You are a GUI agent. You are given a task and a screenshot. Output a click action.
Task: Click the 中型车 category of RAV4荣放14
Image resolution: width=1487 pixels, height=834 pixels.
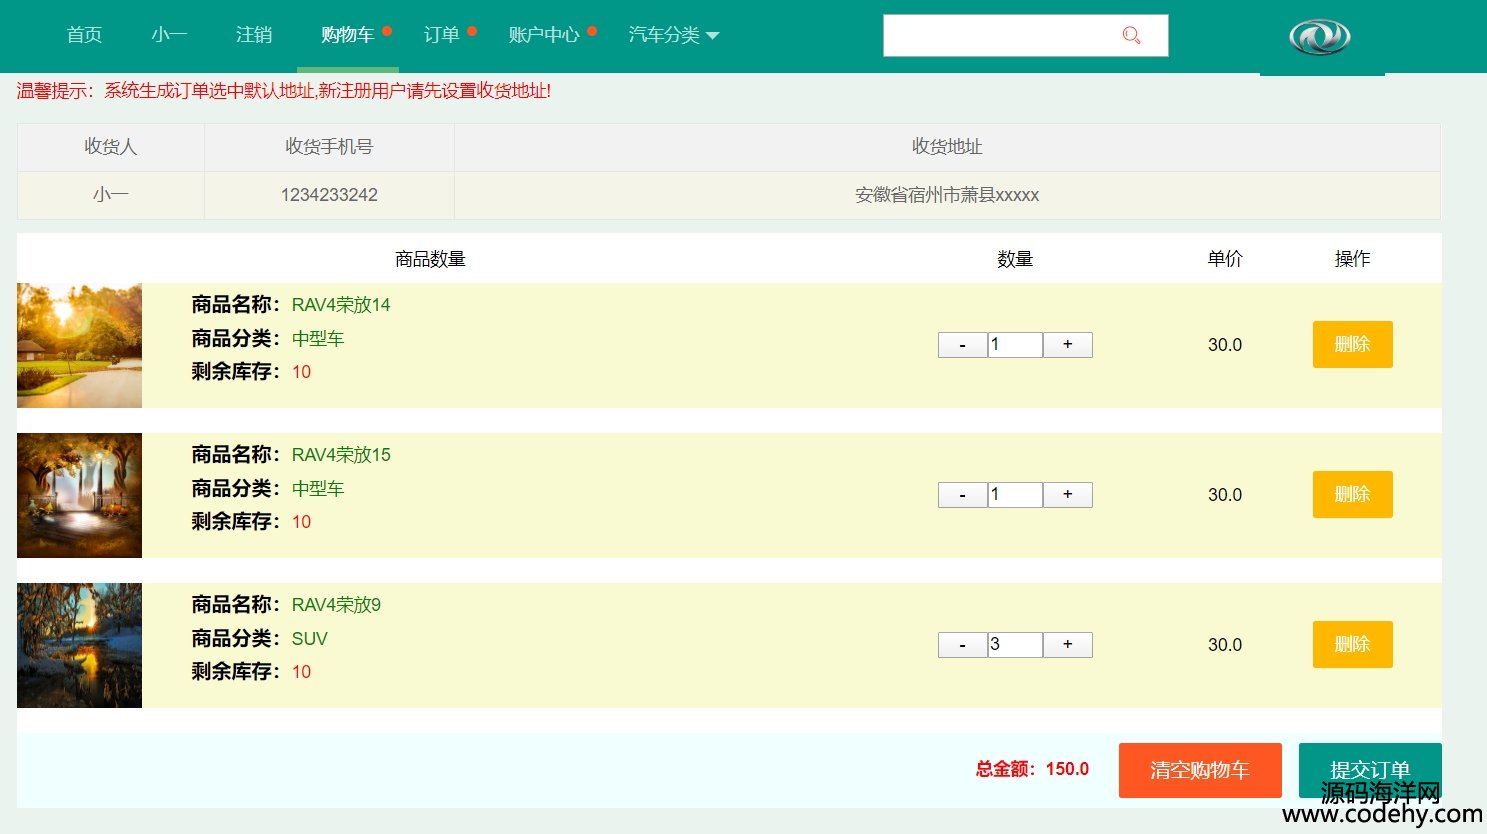[x=318, y=339]
